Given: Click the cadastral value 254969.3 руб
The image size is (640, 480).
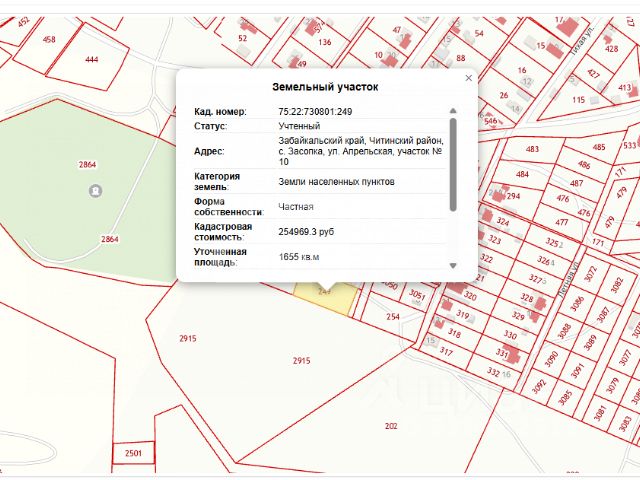Looking at the screenshot, I should tap(306, 232).
